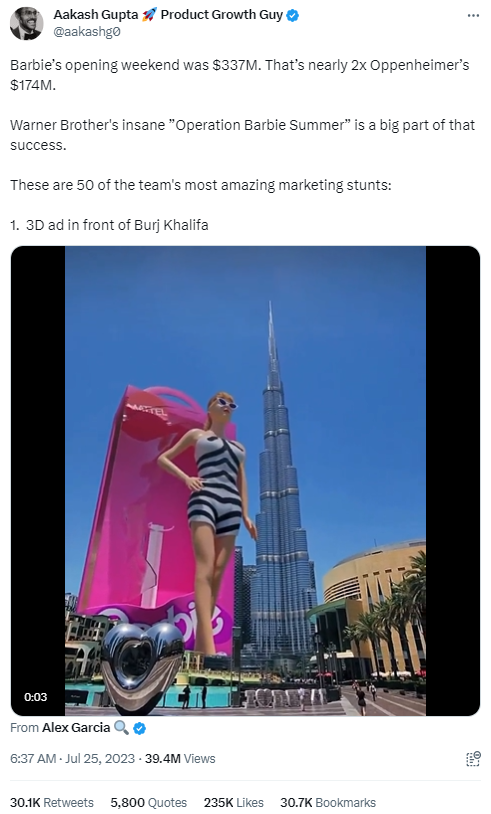Open the three-dot more options menu

point(473,16)
